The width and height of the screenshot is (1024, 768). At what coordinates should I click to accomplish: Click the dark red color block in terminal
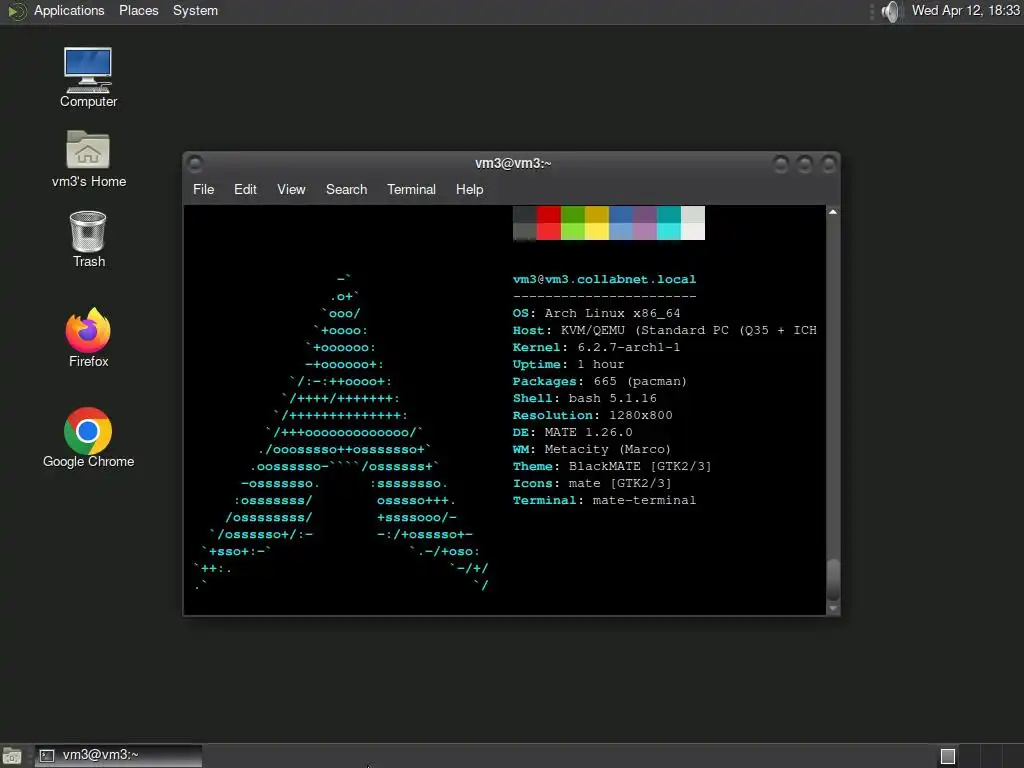549,214
